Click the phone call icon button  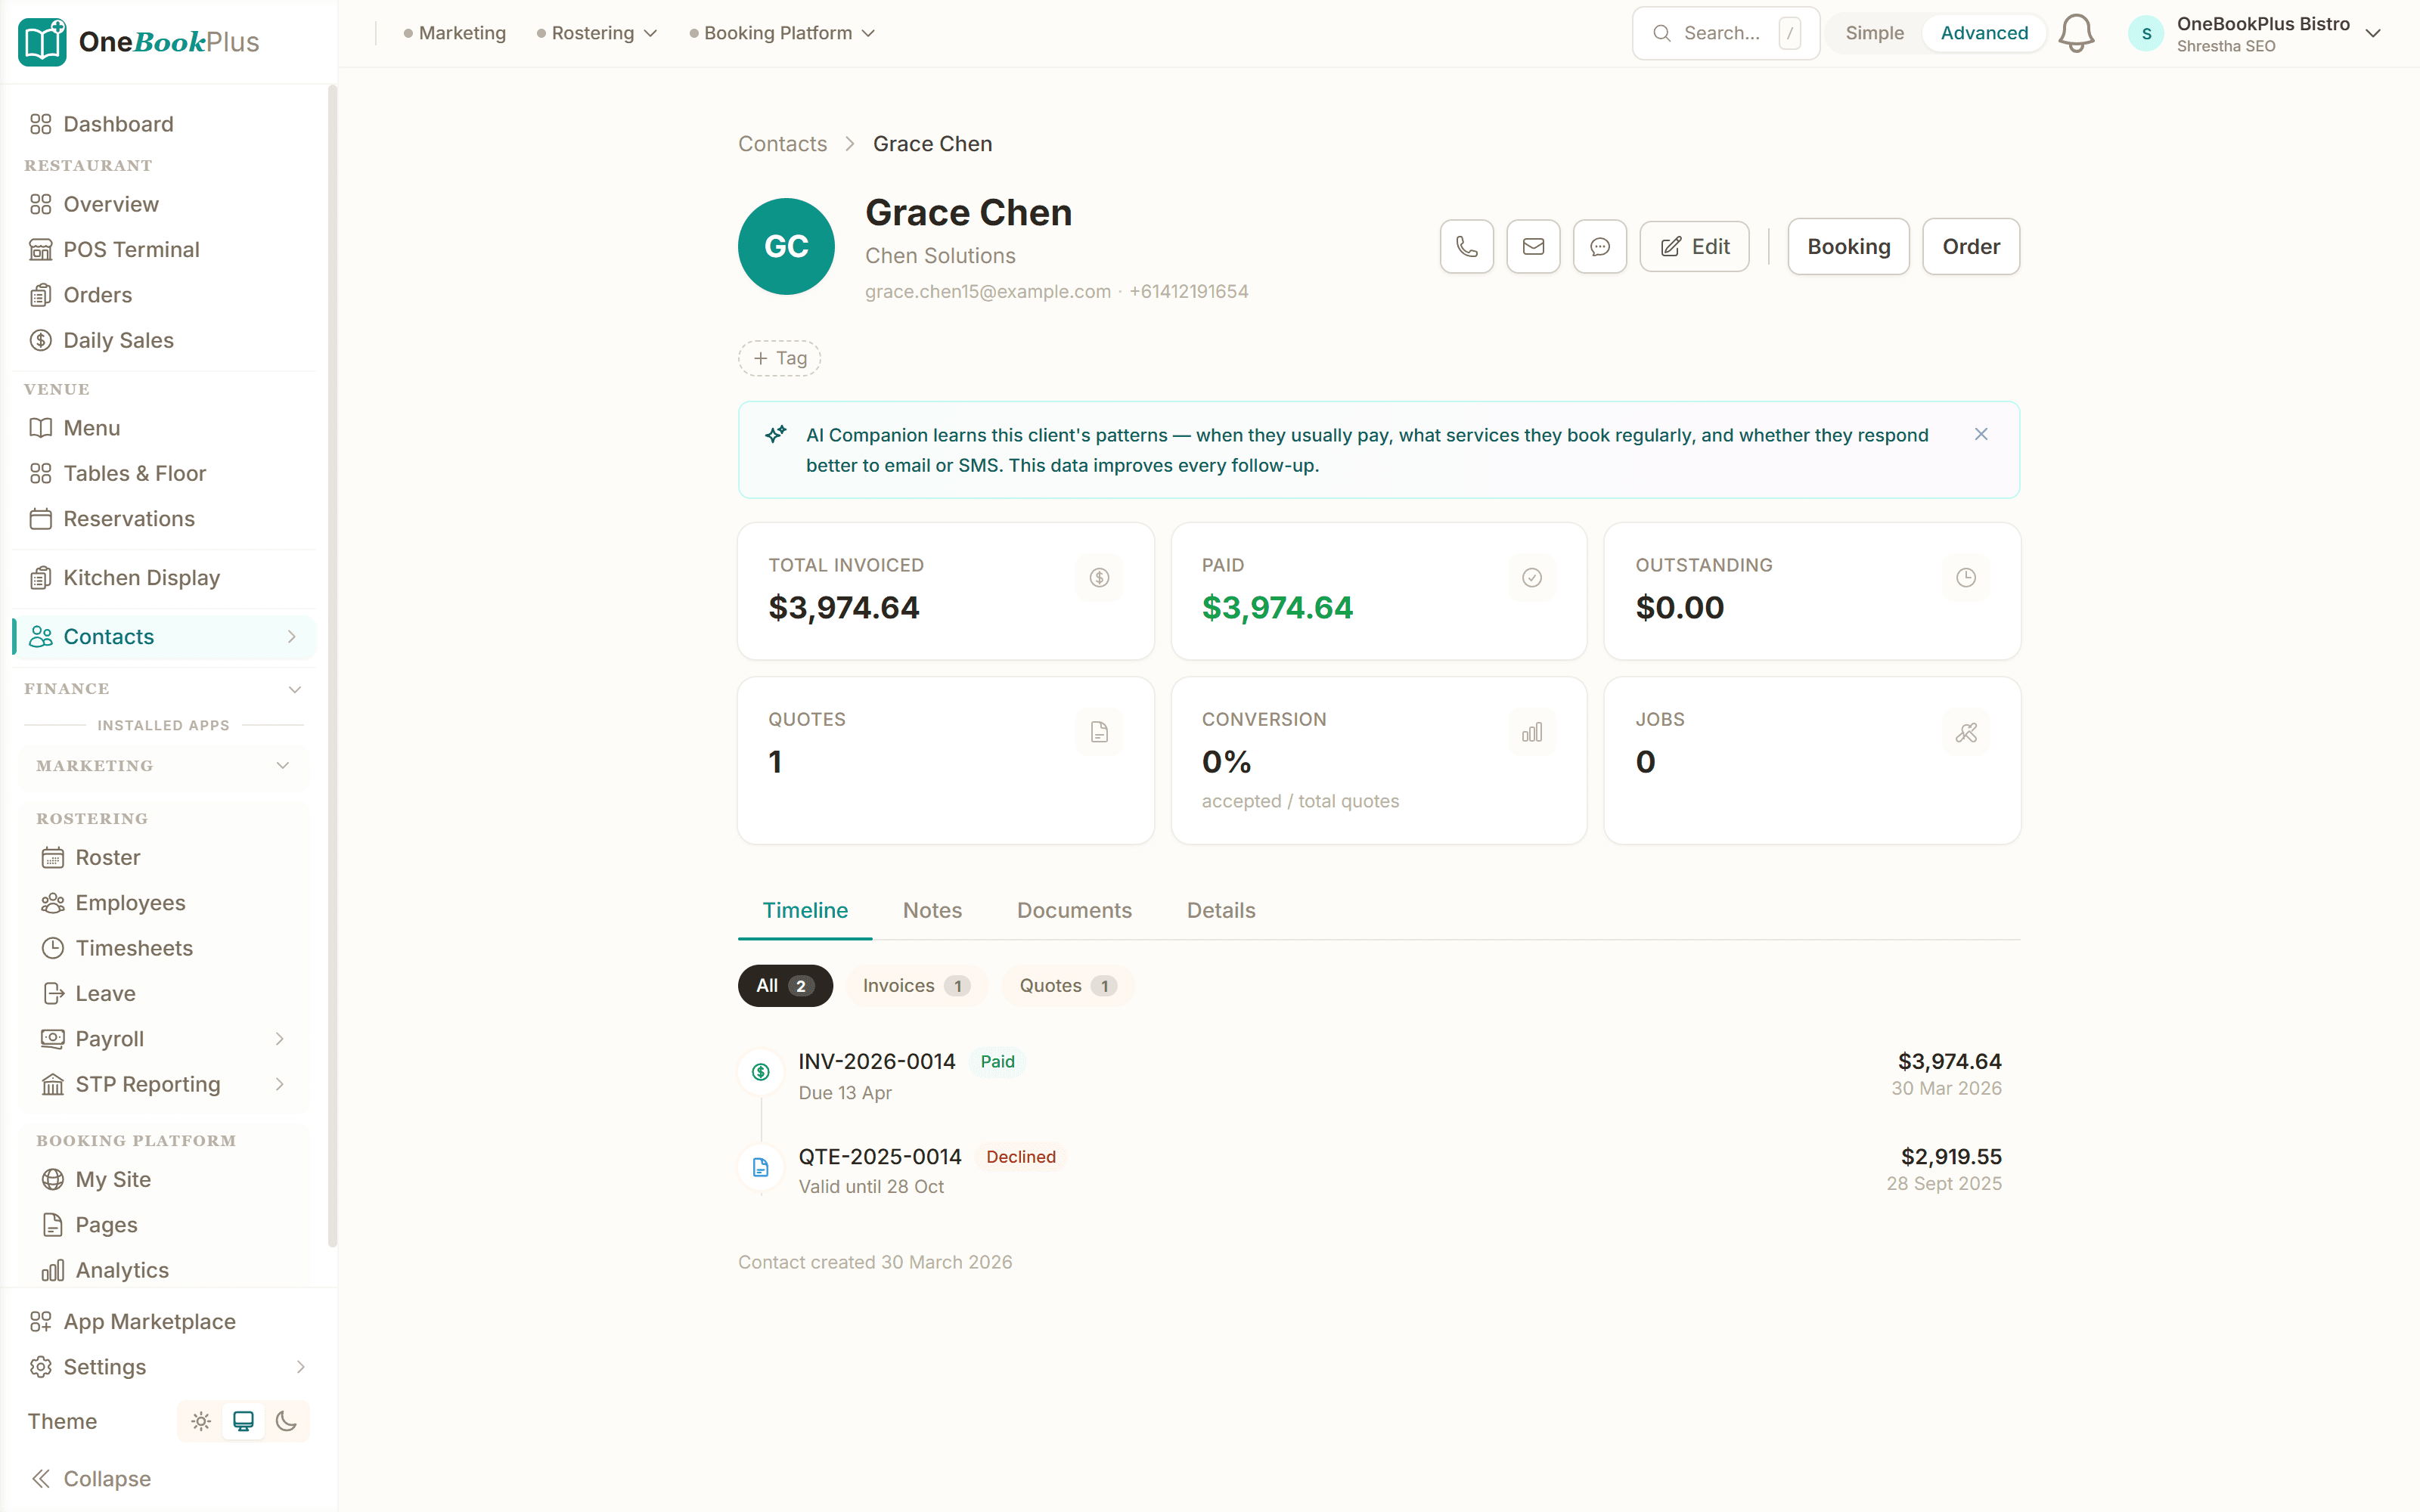click(x=1466, y=247)
